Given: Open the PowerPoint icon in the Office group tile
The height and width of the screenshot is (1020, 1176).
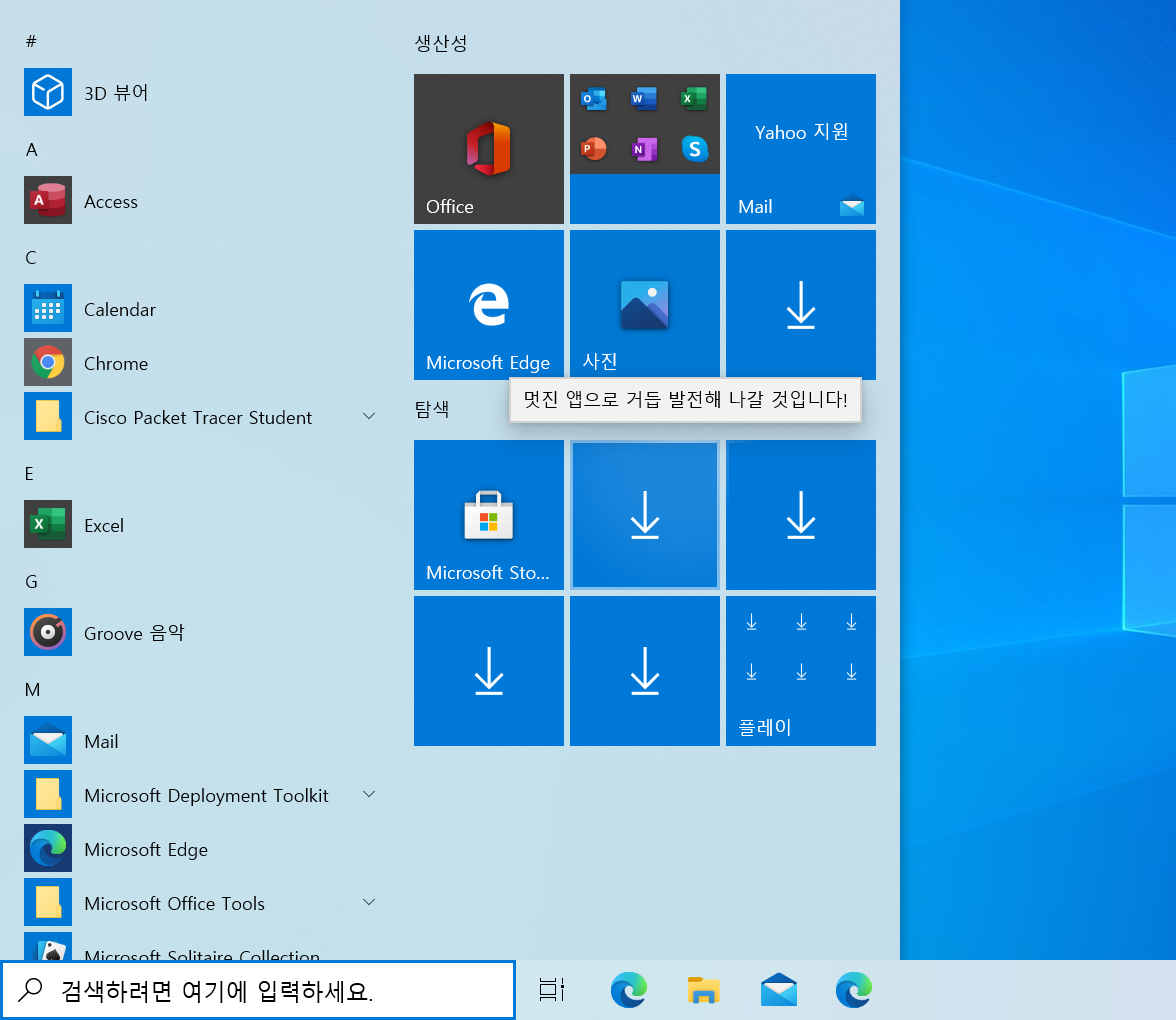Looking at the screenshot, I should click(594, 148).
